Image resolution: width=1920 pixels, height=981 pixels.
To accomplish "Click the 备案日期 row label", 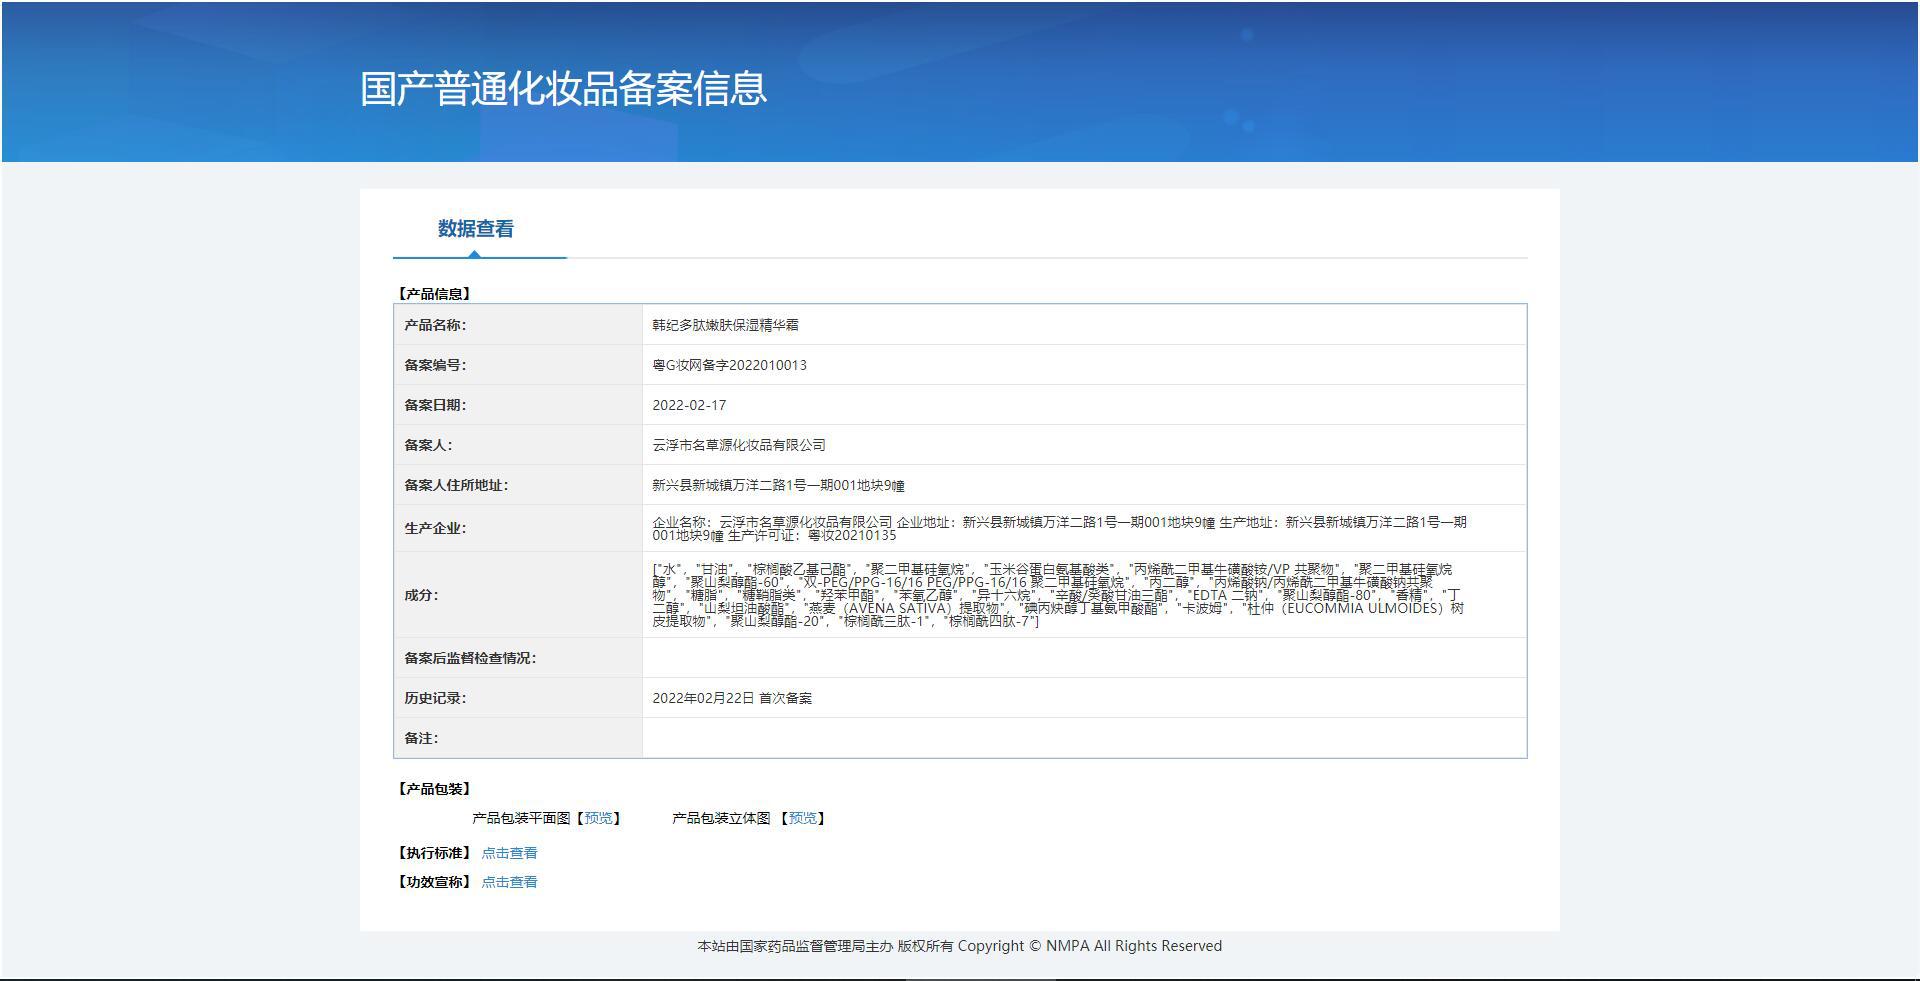I will [x=435, y=405].
